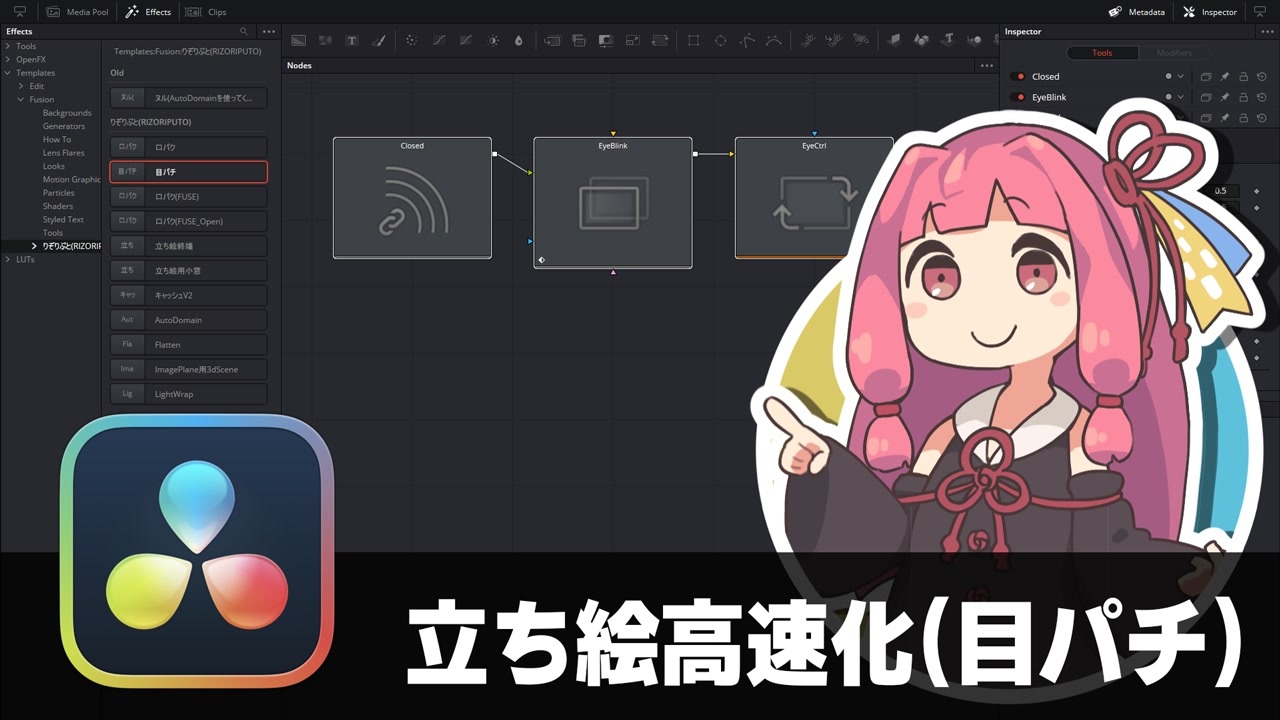1280x720 pixels.
Task: Toggle the EyeBlink tool enable switch
Action: 1021,97
